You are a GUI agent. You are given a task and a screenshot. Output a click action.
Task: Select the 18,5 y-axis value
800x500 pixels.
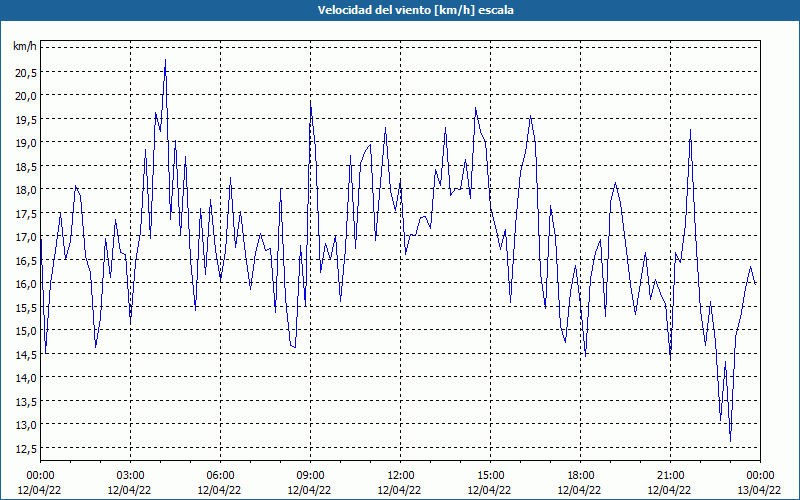[x=26, y=166]
